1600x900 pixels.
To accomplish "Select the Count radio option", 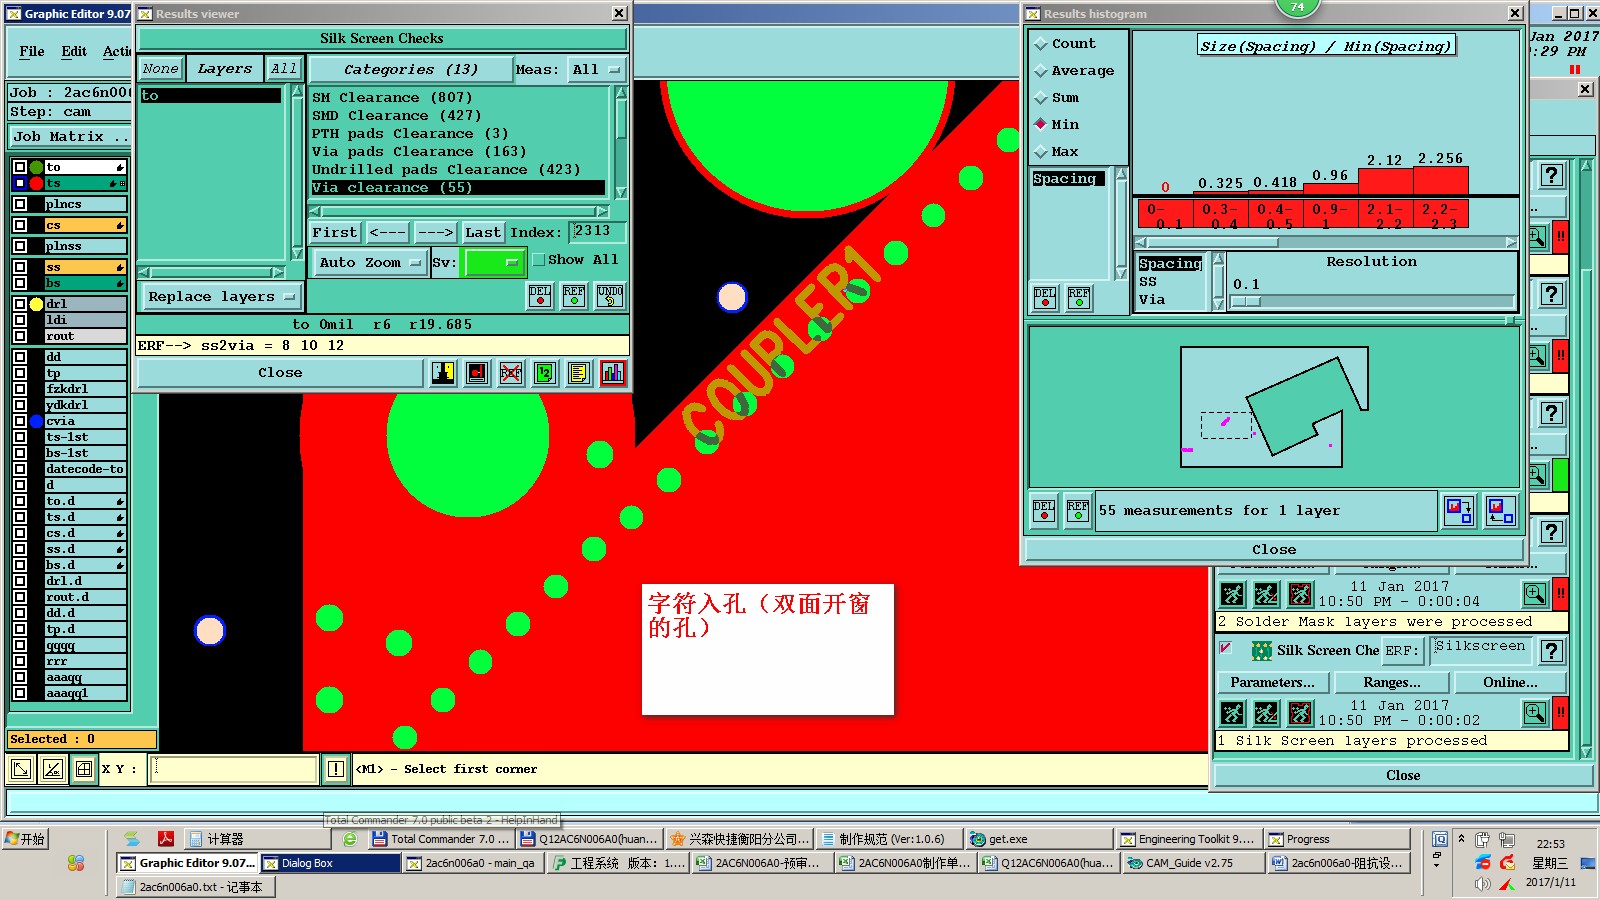I will click(x=1066, y=44).
